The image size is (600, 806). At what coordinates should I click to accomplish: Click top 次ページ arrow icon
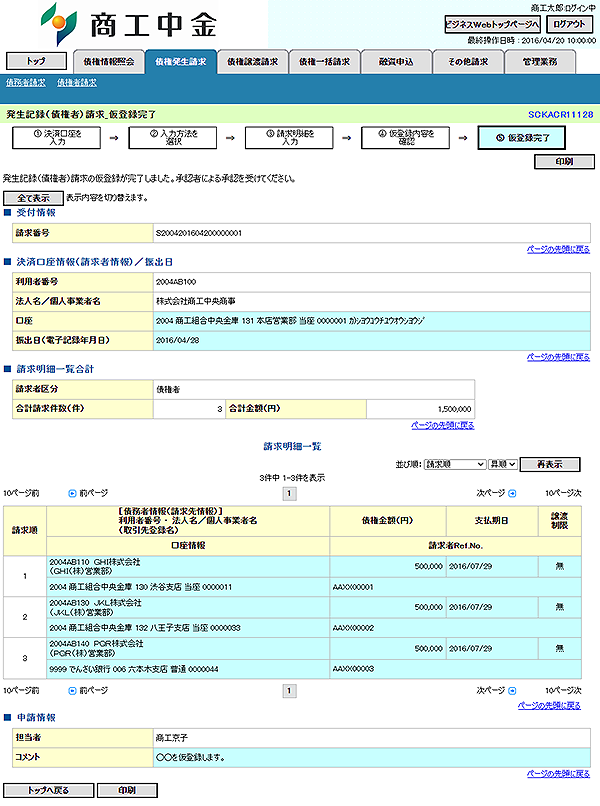click(x=512, y=493)
